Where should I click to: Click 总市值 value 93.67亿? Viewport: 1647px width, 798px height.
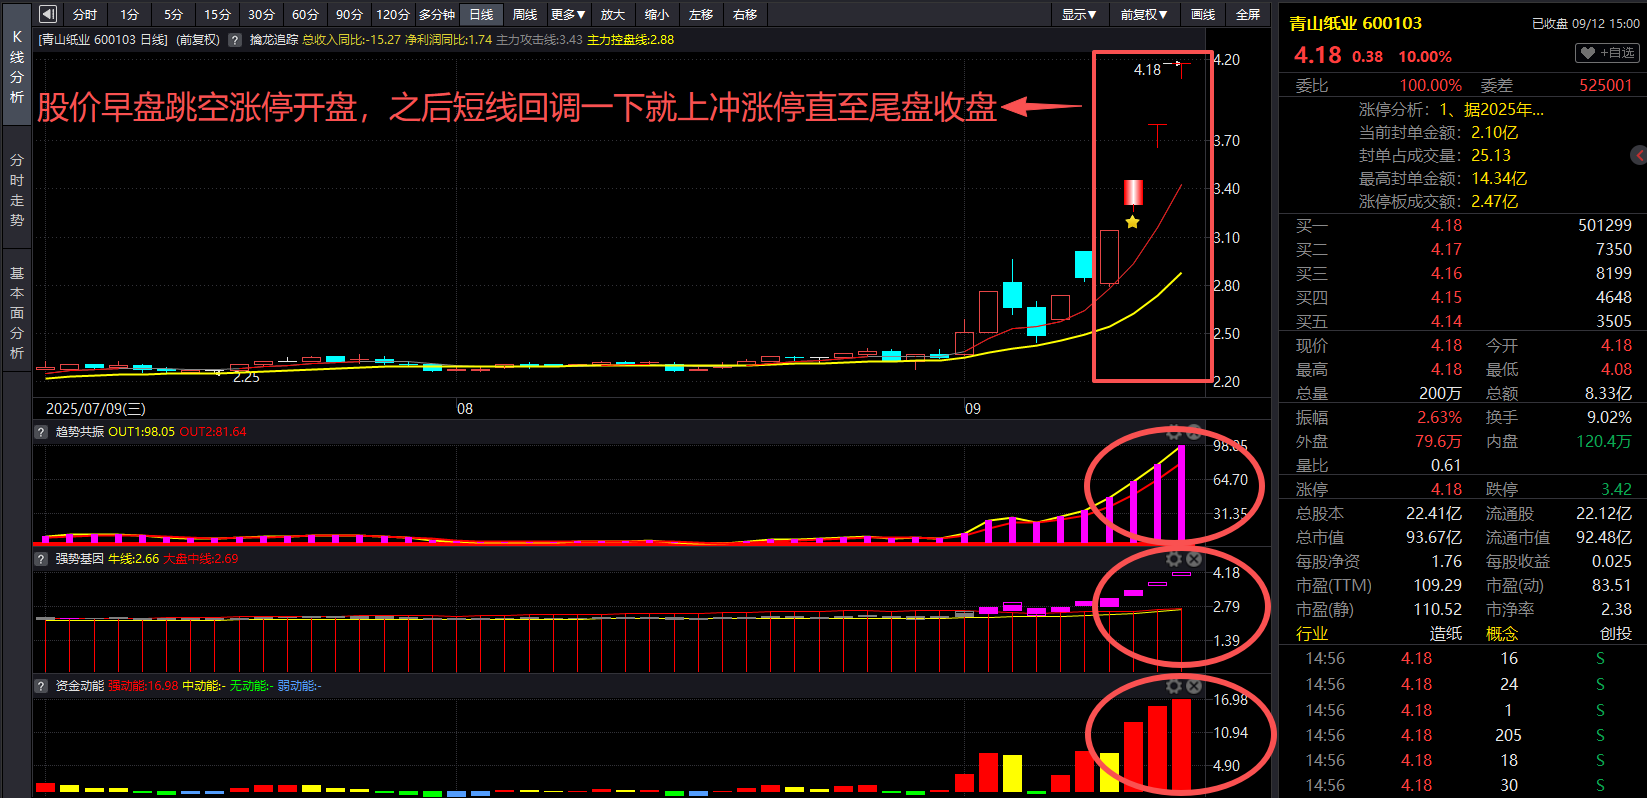[x=1434, y=538]
